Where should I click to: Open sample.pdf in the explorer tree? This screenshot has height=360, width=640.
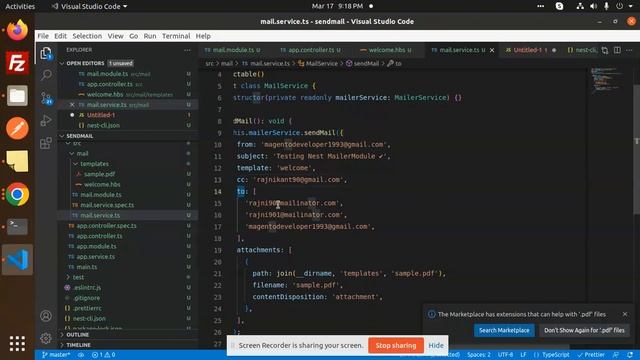pyautogui.click(x=99, y=174)
